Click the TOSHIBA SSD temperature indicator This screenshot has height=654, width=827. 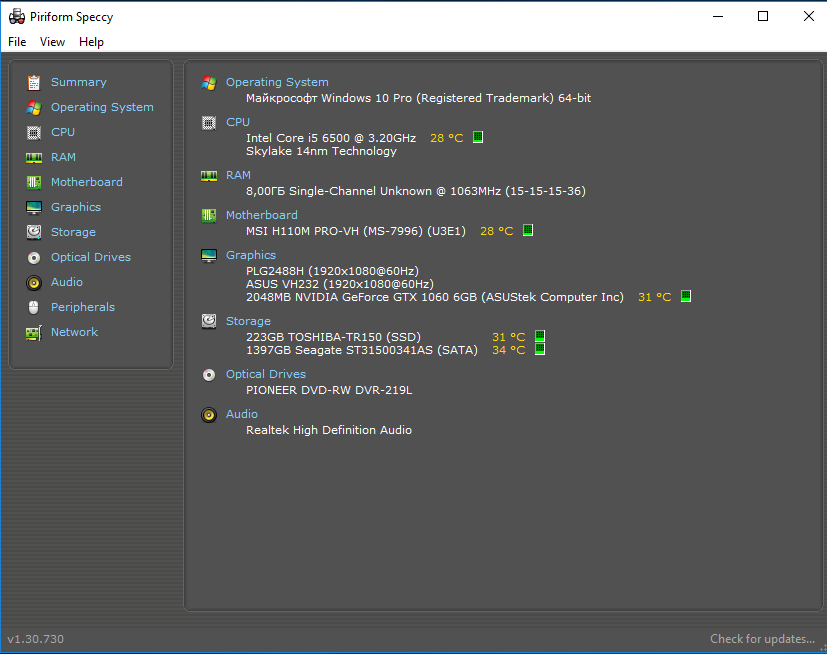(x=540, y=337)
